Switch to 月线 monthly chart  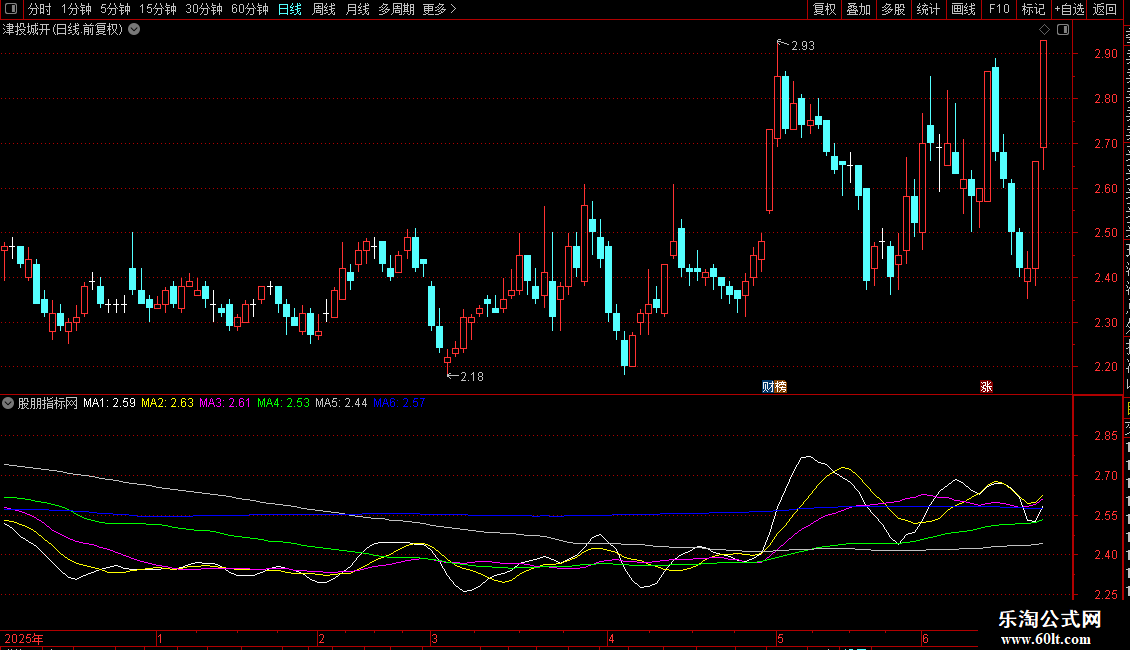click(x=357, y=9)
